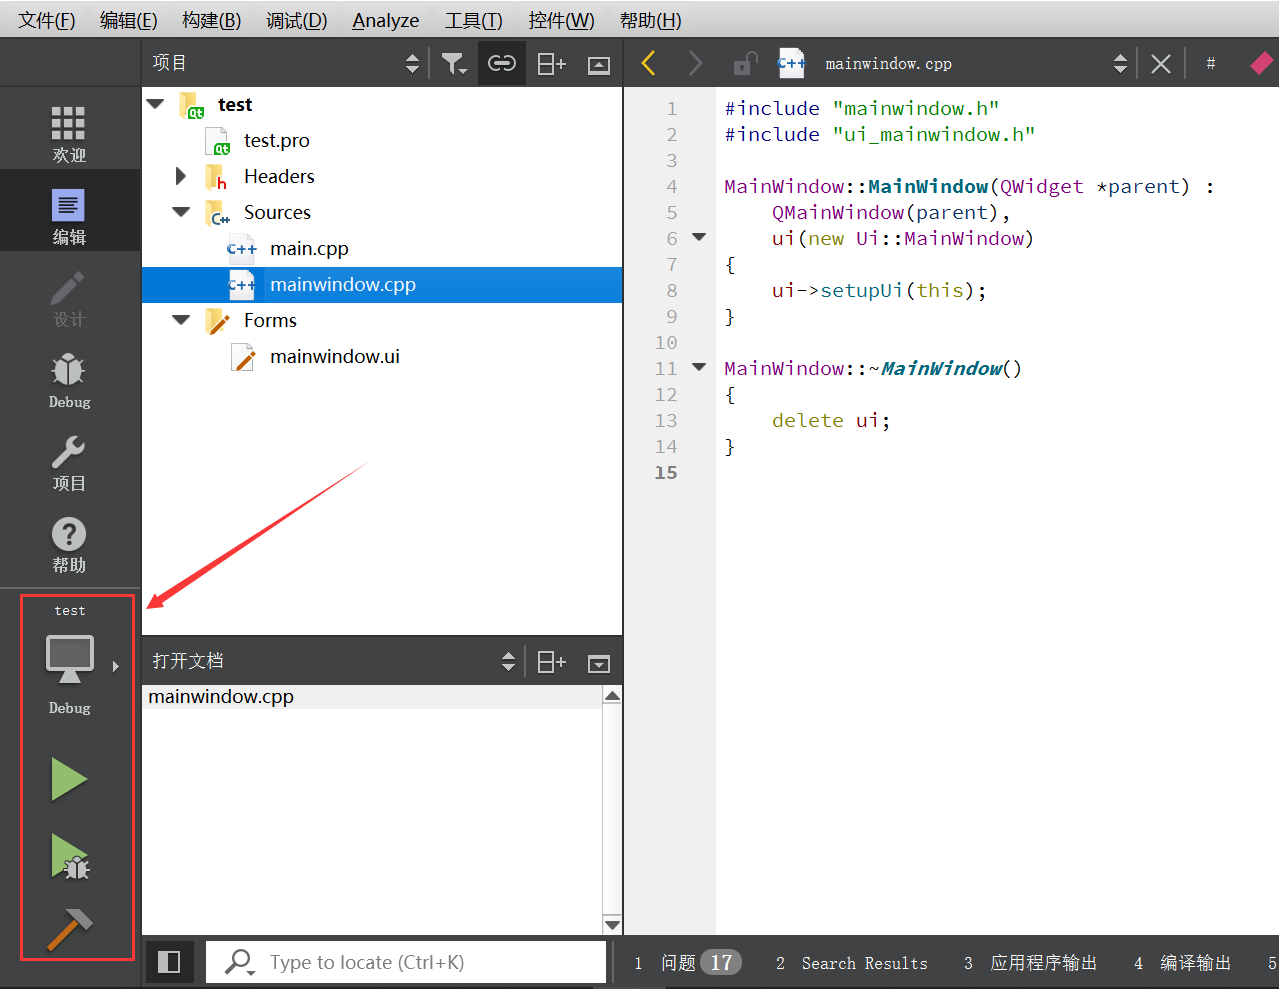Split the project panel

(x=552, y=64)
